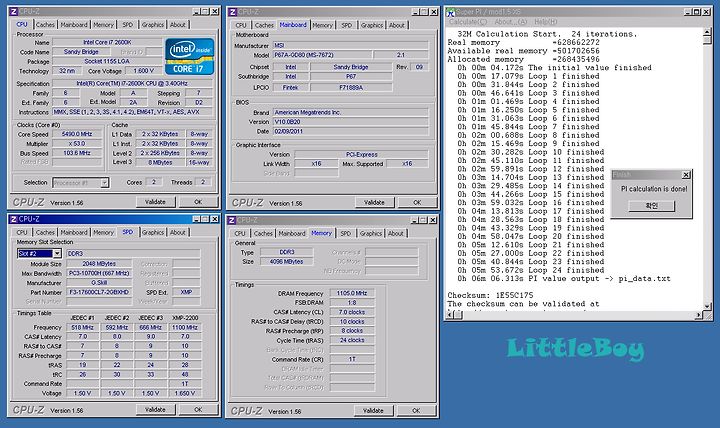Select SPD tab in the DRAM Timings window
The image size is (720, 428).
(345, 233)
